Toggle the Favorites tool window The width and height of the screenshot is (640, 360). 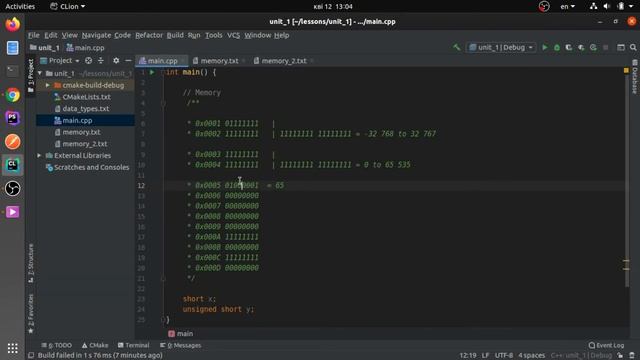coord(31,313)
